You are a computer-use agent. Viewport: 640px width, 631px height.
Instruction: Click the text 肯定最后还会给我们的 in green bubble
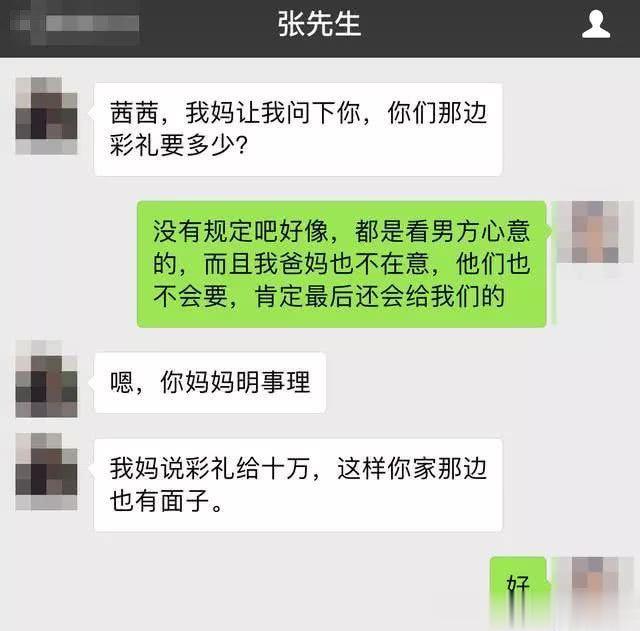click(x=380, y=296)
